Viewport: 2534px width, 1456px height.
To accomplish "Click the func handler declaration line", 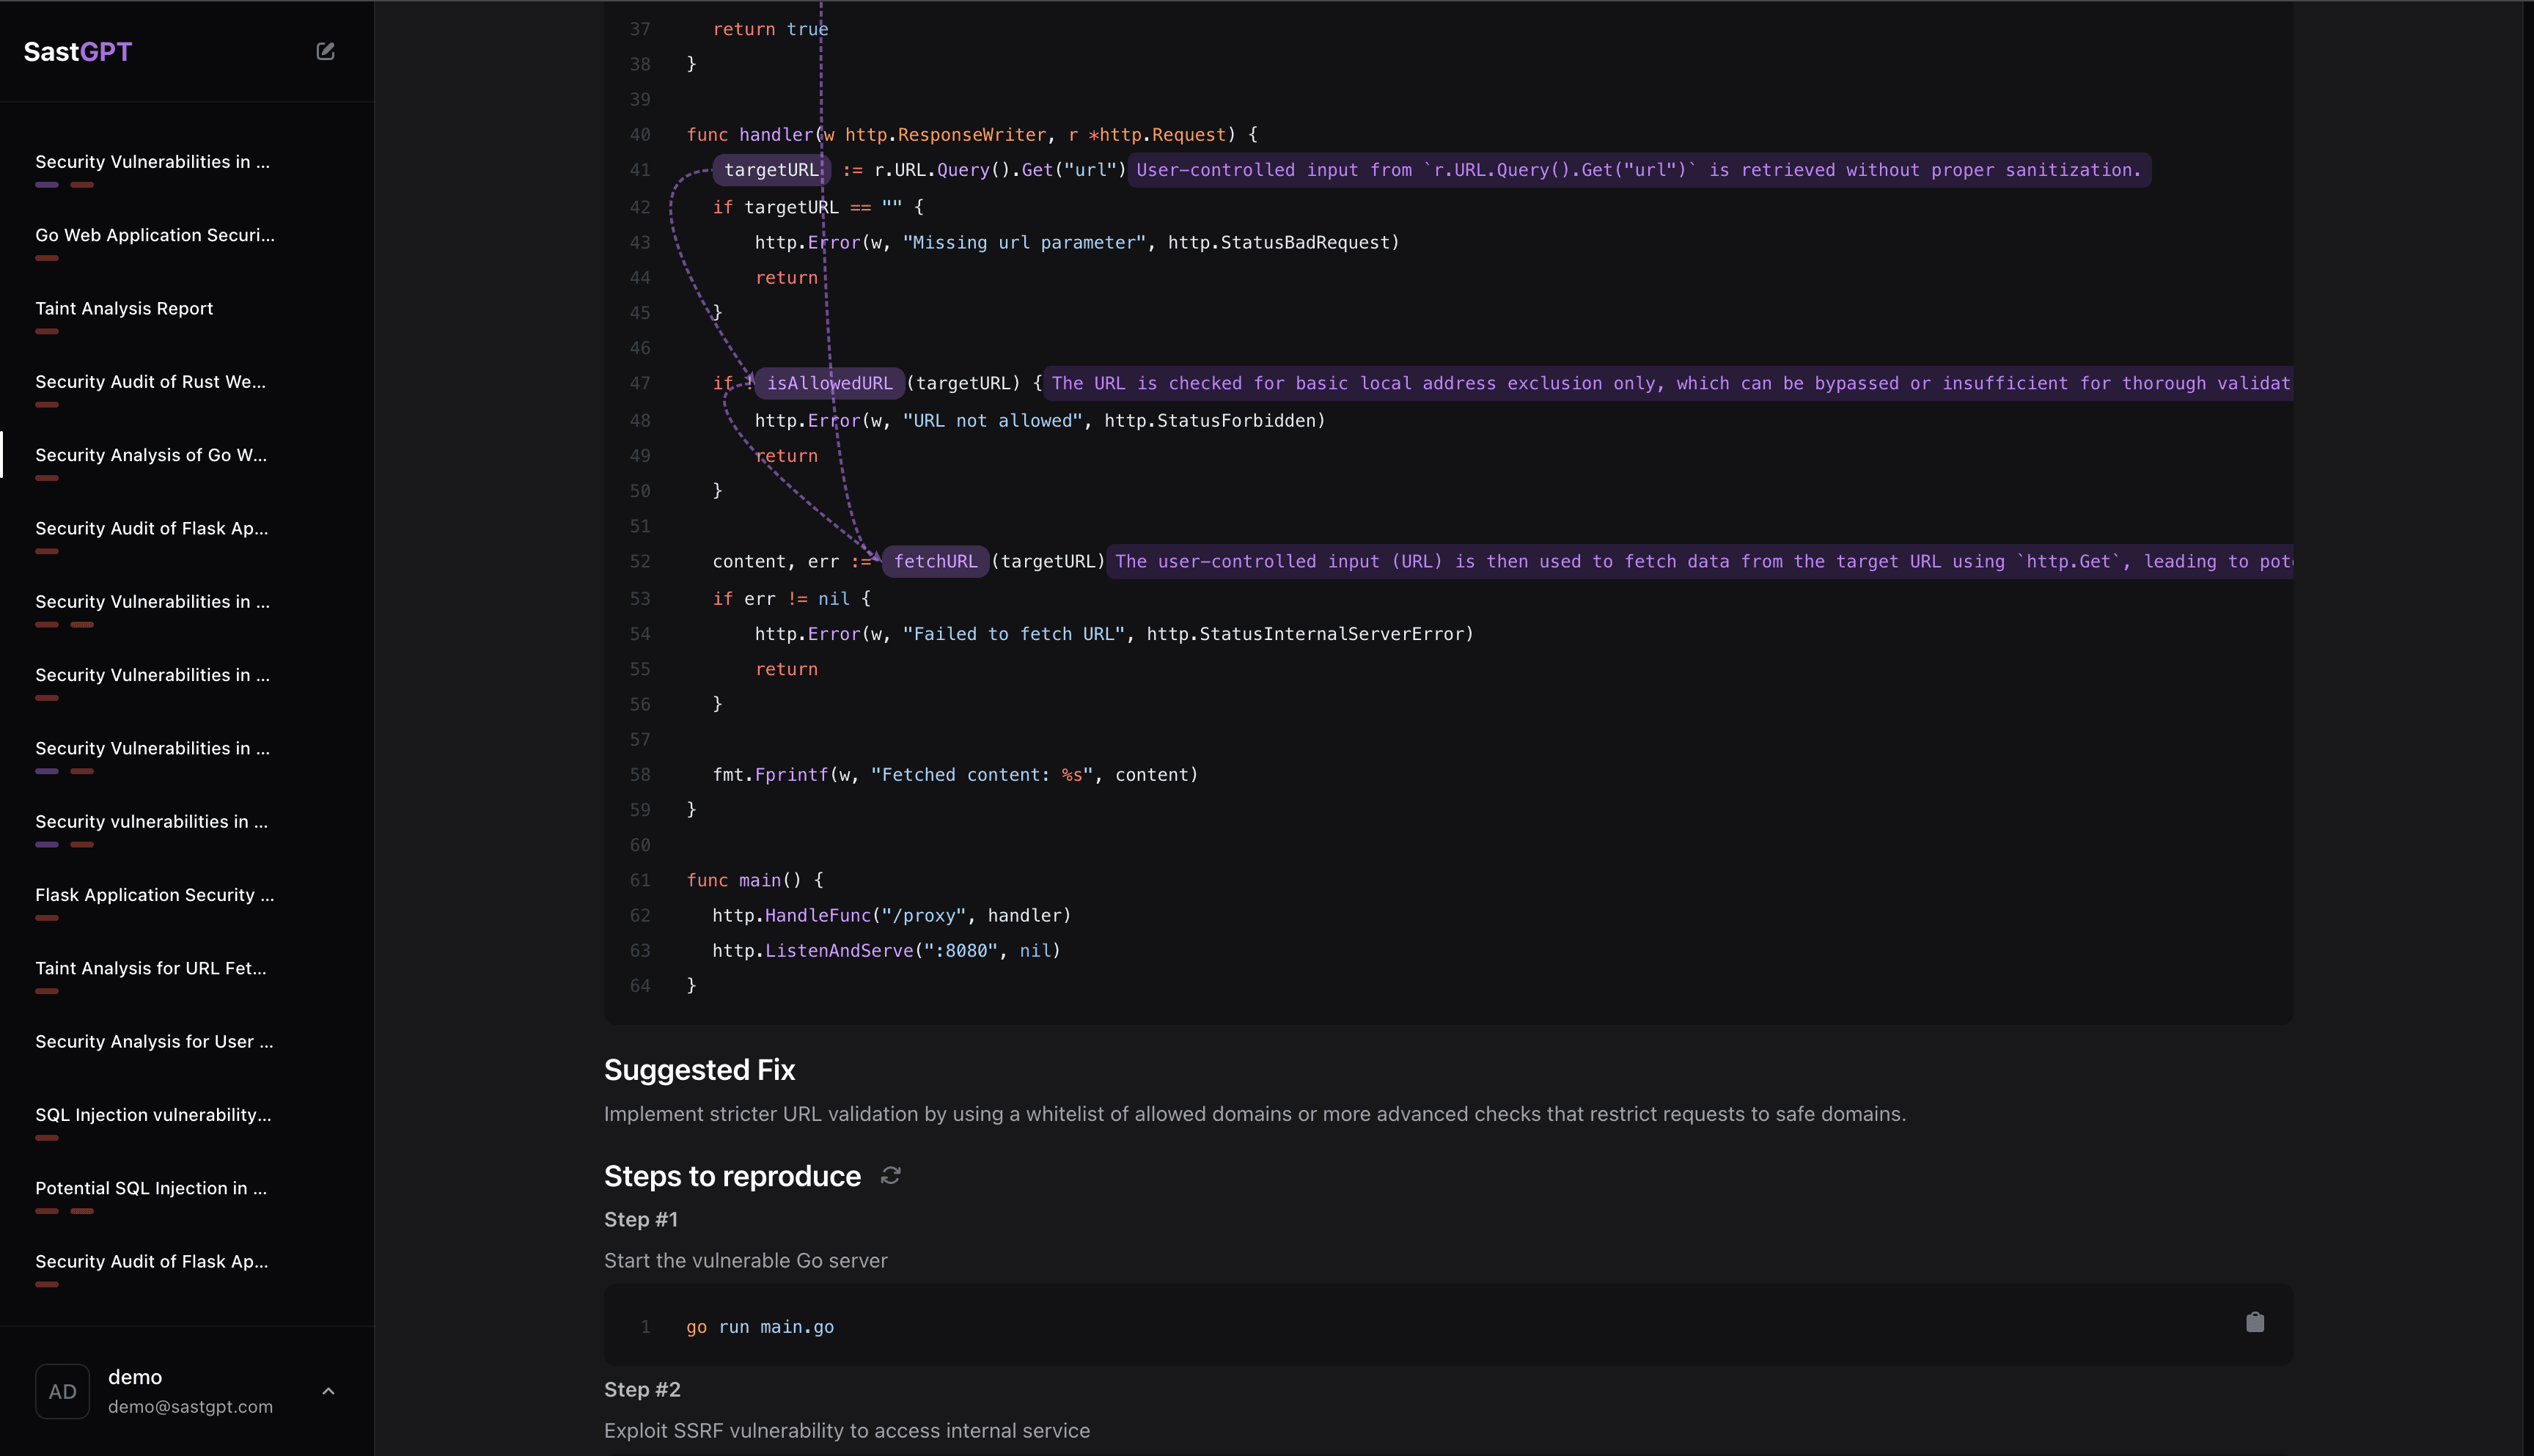I will 972,134.
